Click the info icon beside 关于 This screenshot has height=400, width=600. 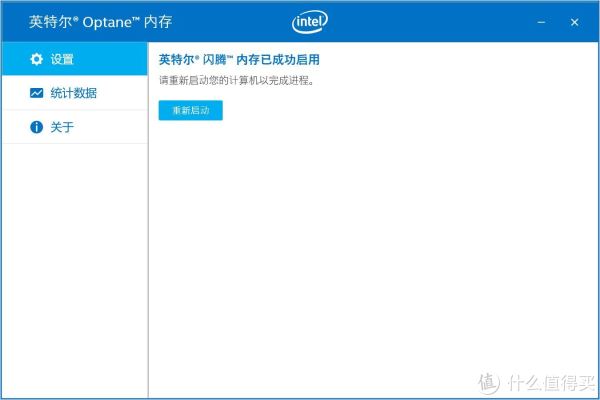pos(37,127)
